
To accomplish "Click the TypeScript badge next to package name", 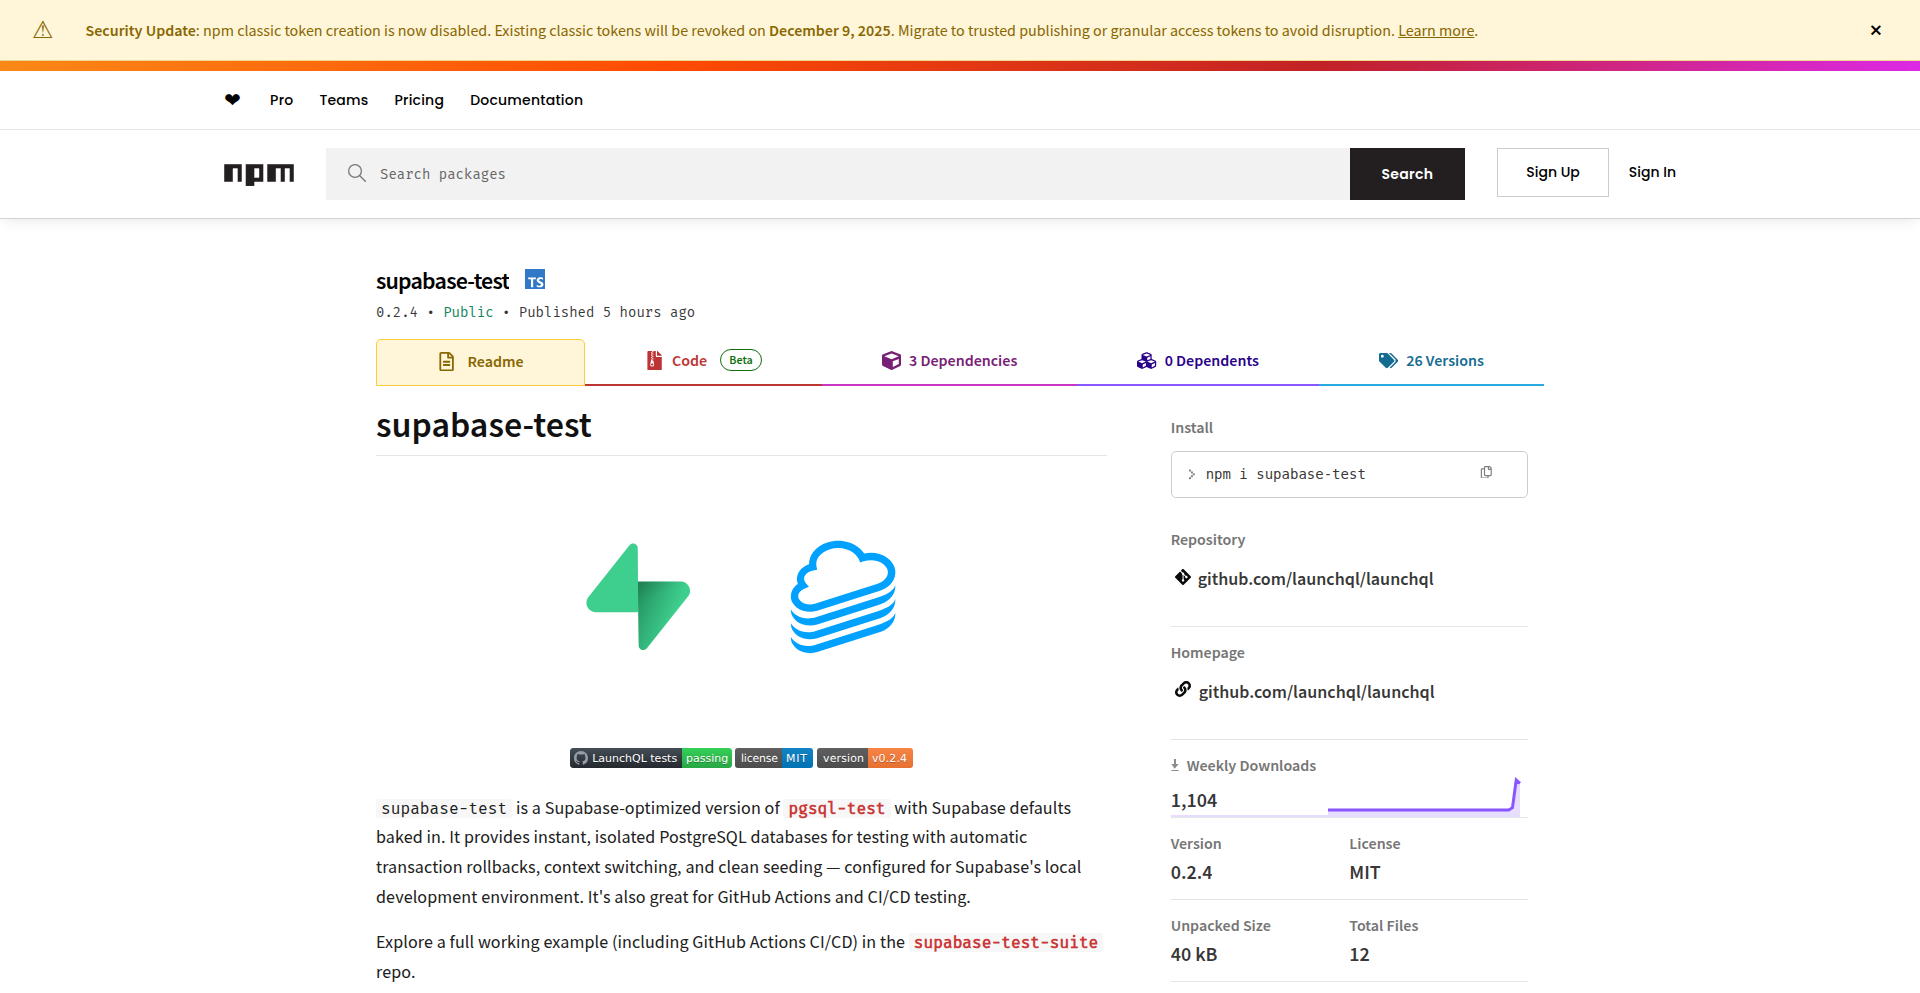I will (x=535, y=280).
